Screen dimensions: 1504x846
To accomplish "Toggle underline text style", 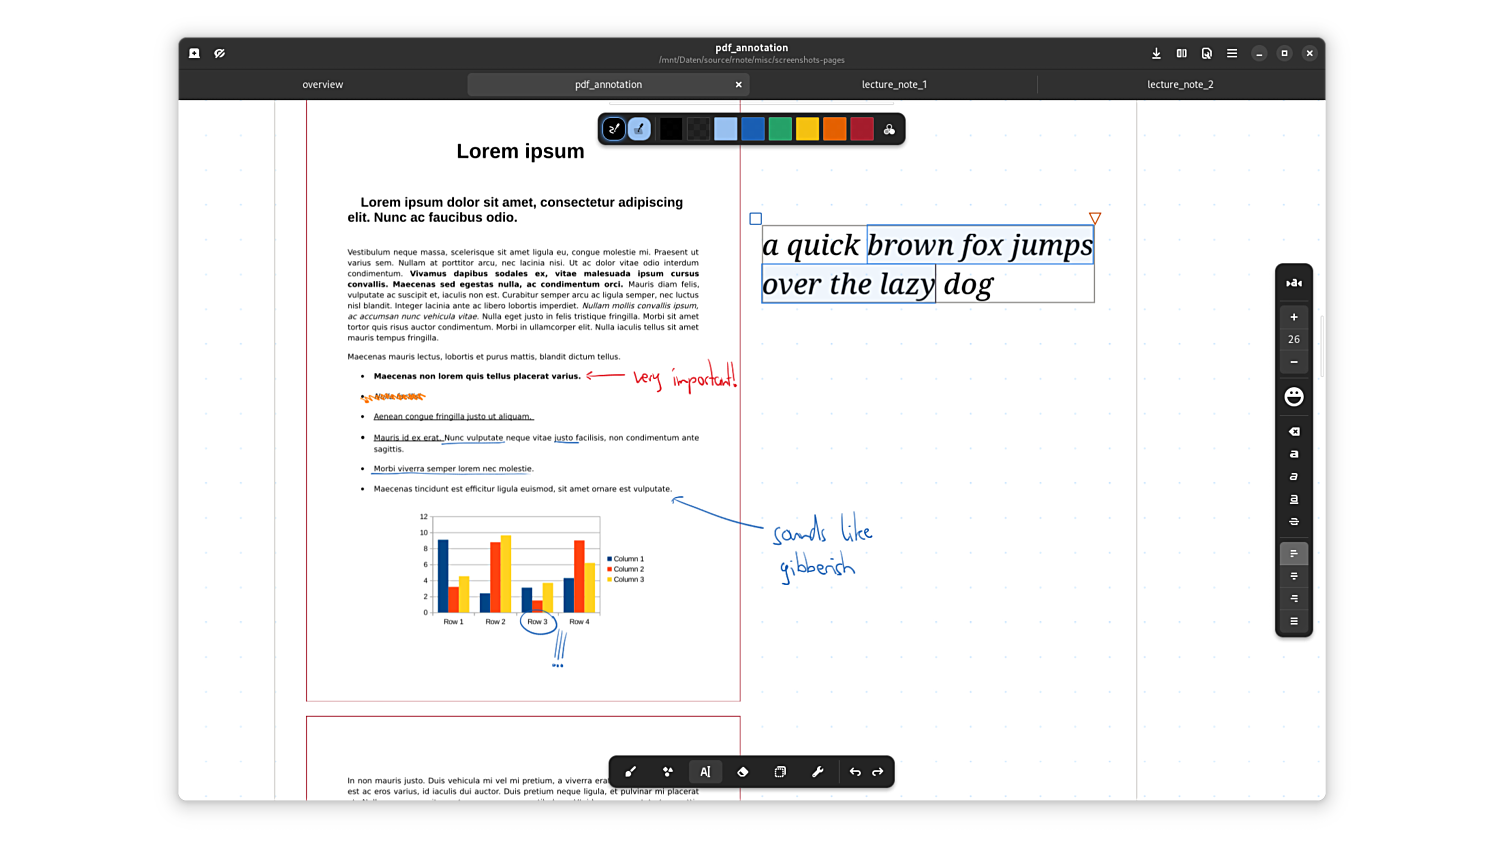I will [1294, 499].
